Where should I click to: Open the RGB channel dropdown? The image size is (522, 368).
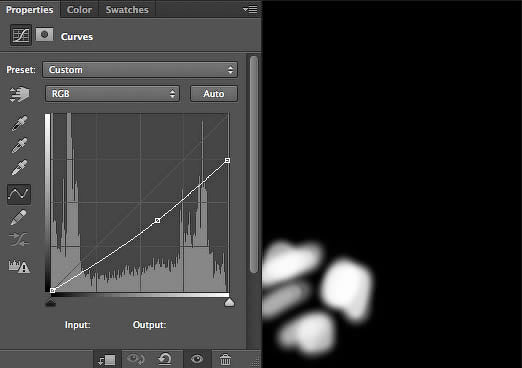click(x=112, y=94)
